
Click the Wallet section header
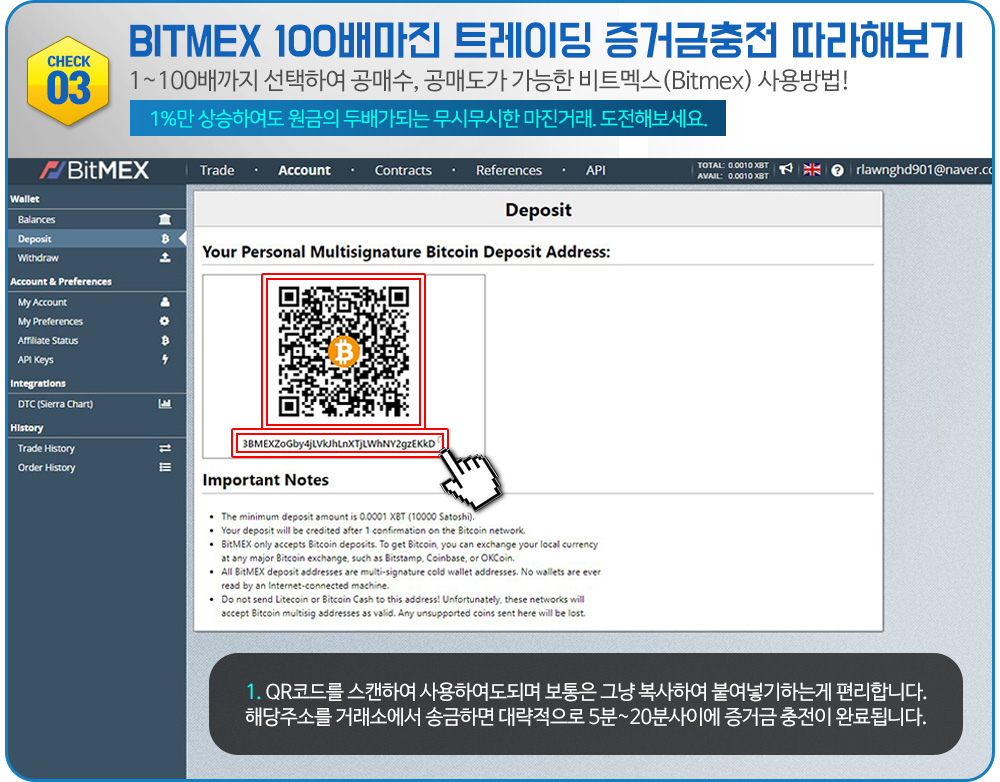tap(24, 199)
